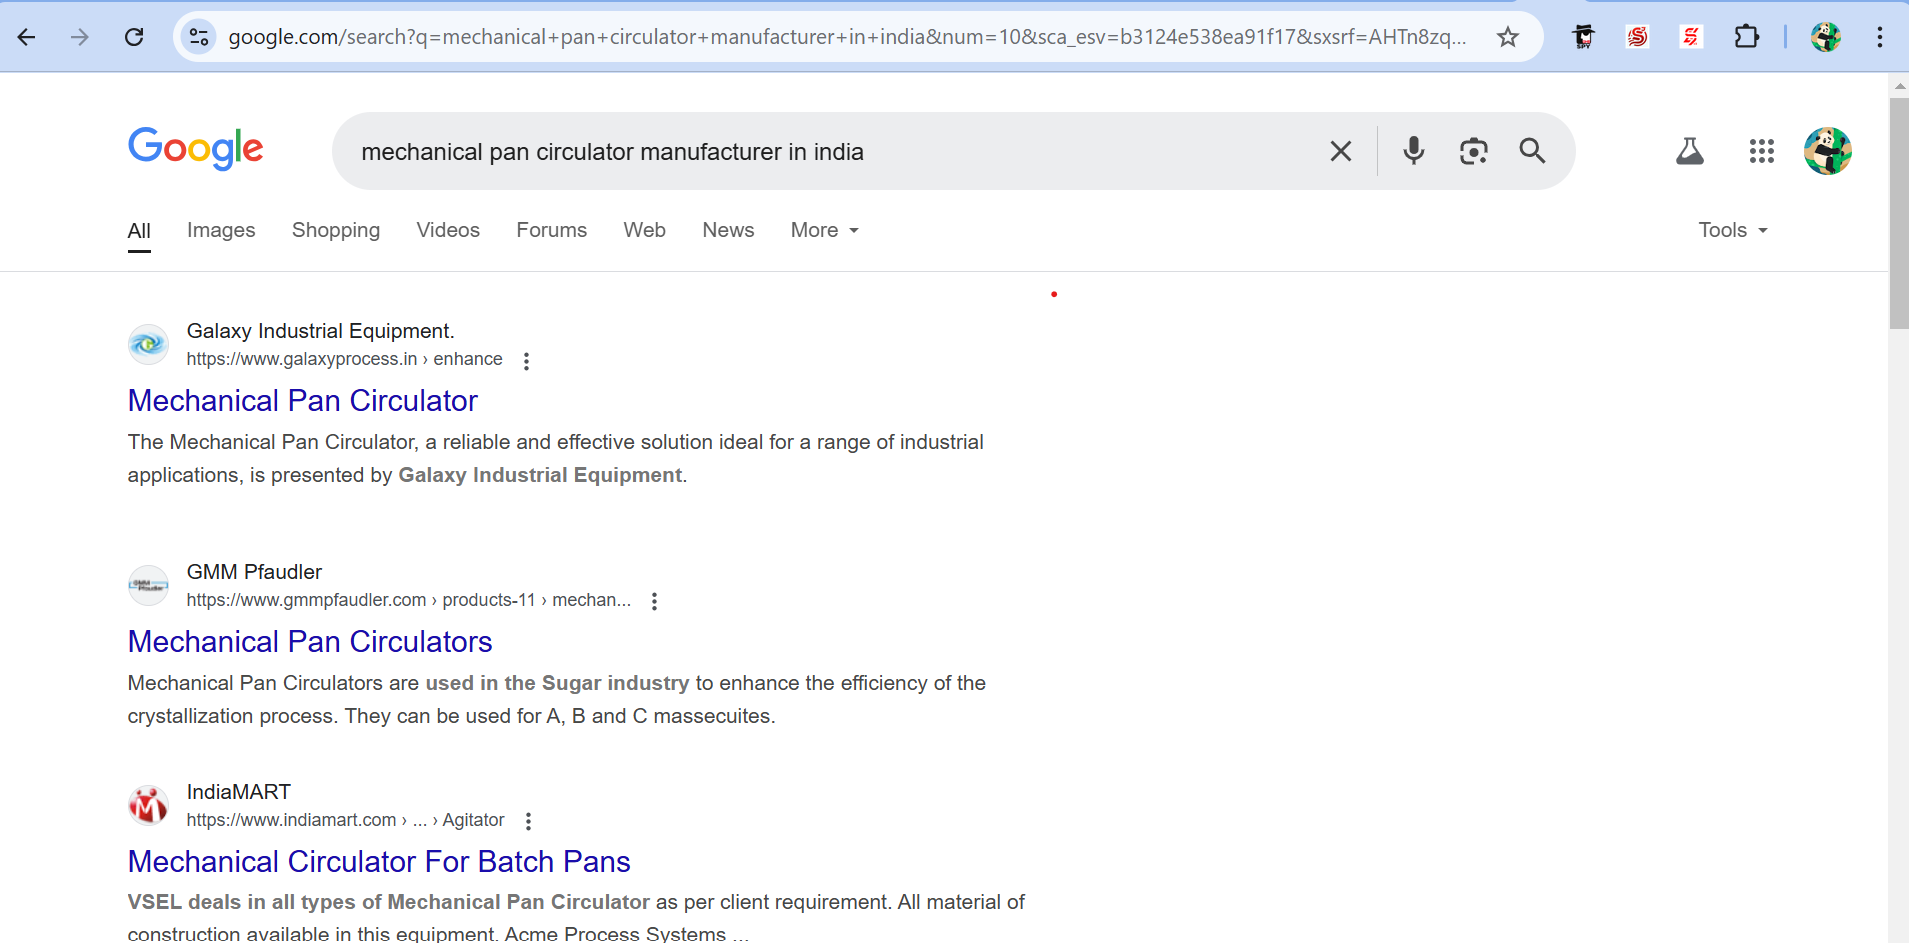Open options menu for GMM Pfaudler result
Viewport: 1909px width, 943px height.
click(654, 601)
